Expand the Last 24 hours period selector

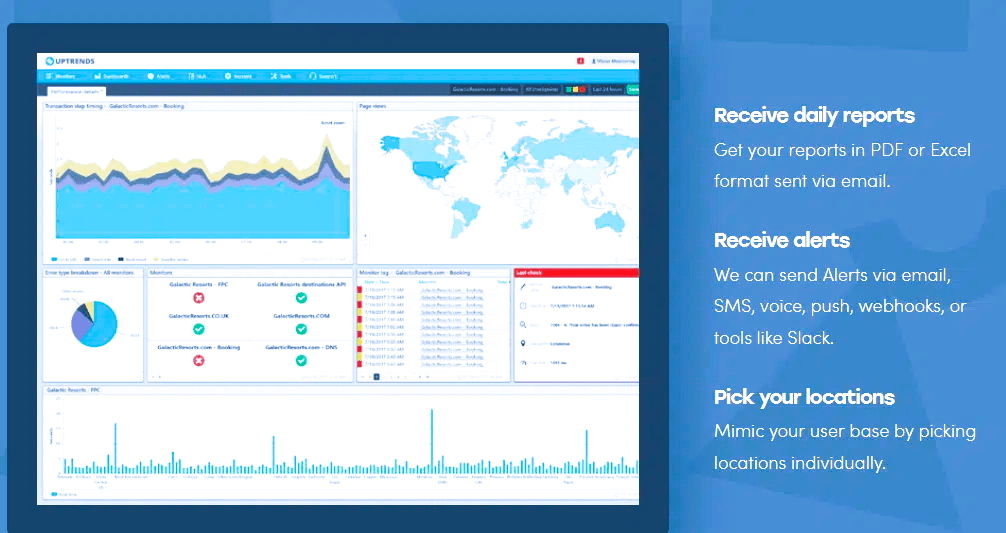(x=607, y=89)
